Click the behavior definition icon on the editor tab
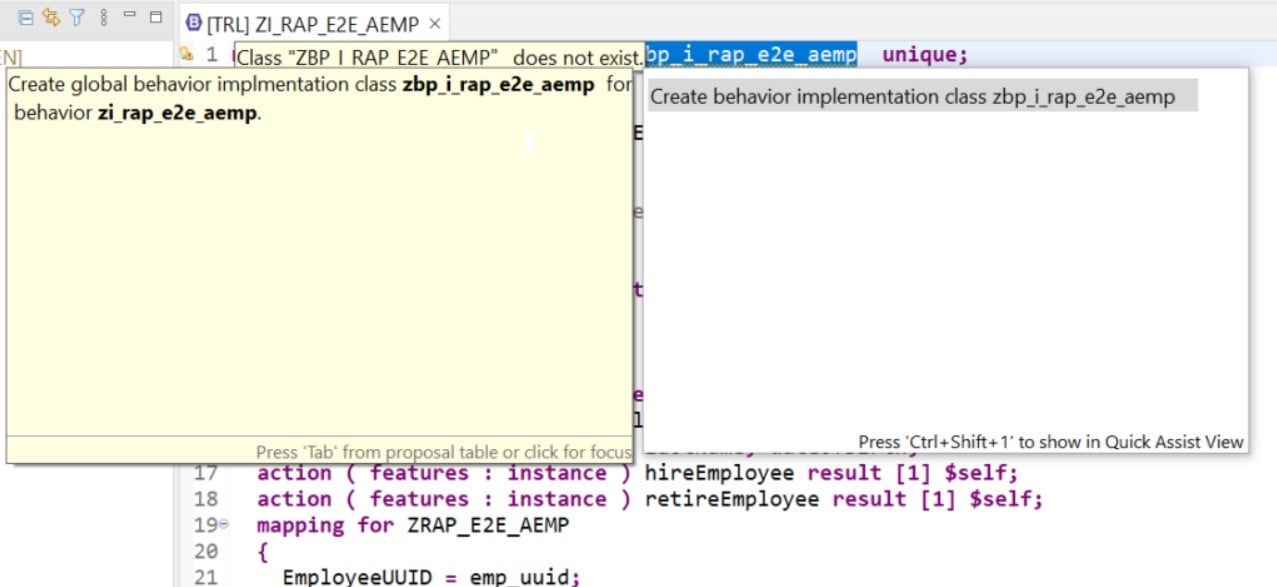 194,22
